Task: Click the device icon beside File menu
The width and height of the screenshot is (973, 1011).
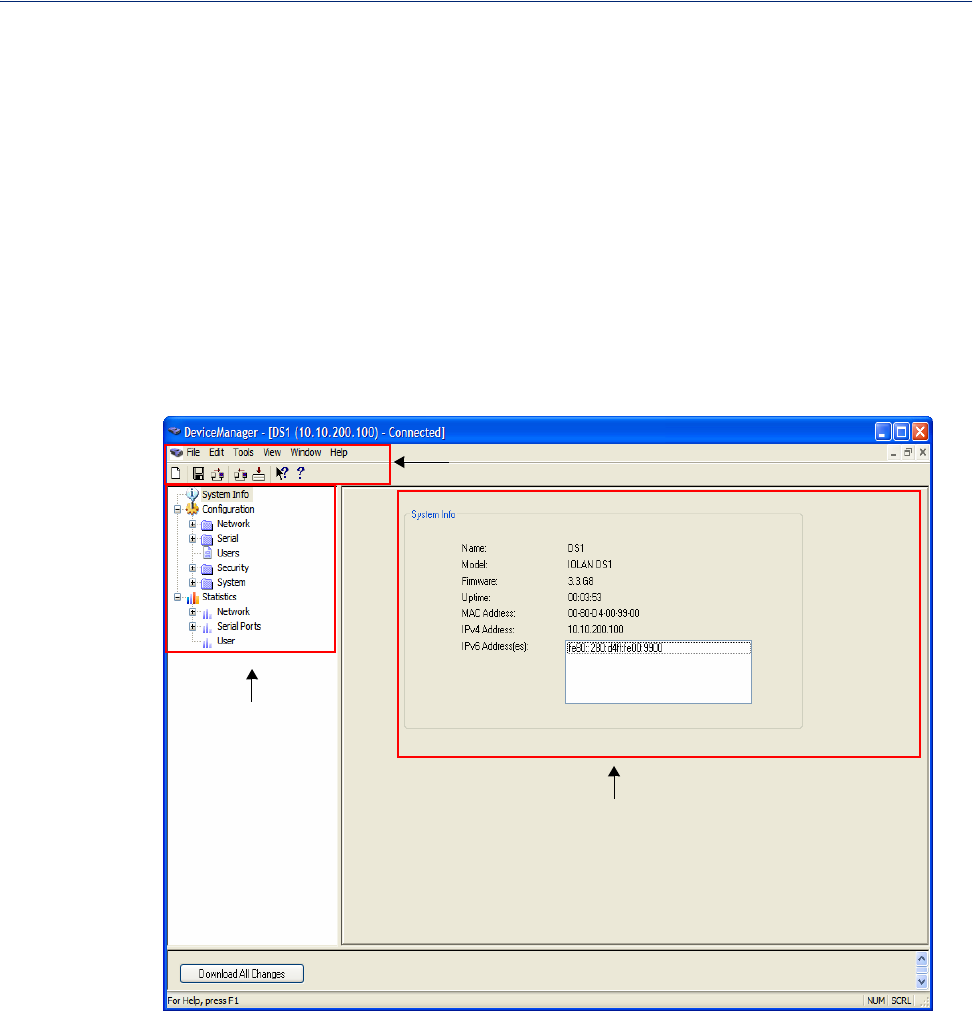Action: coord(176,453)
